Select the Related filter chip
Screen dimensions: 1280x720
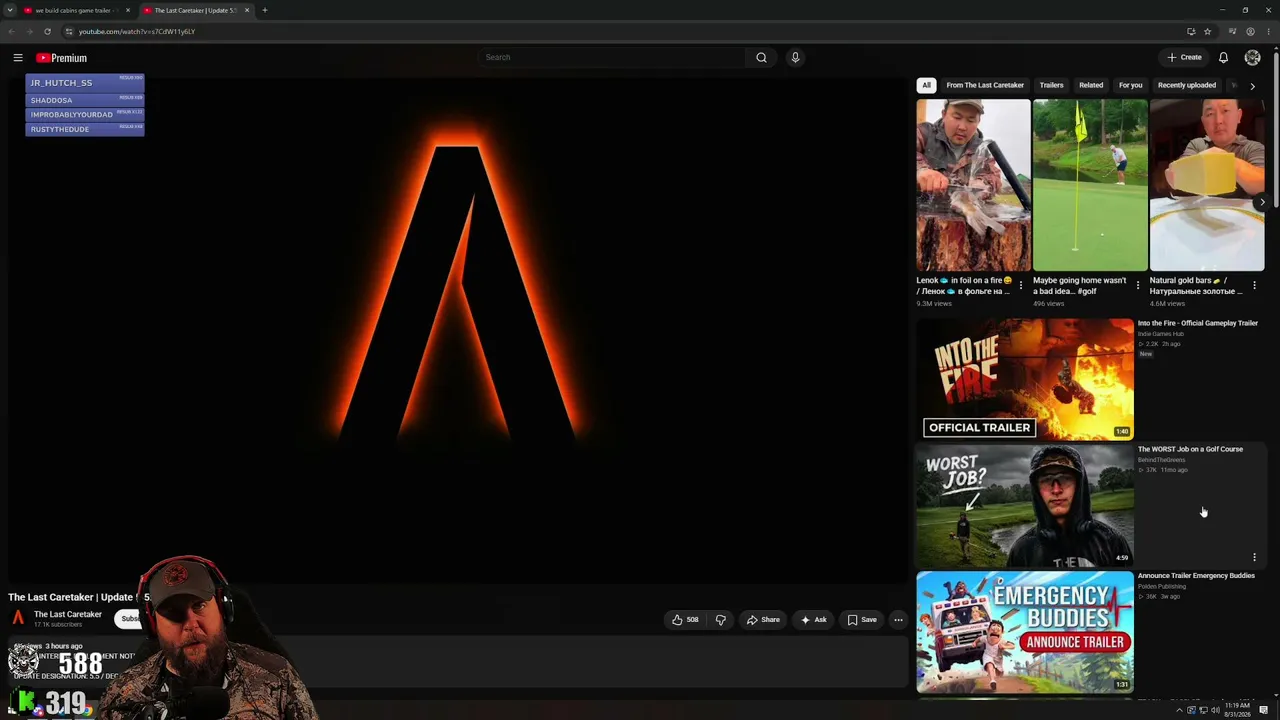(x=1091, y=85)
